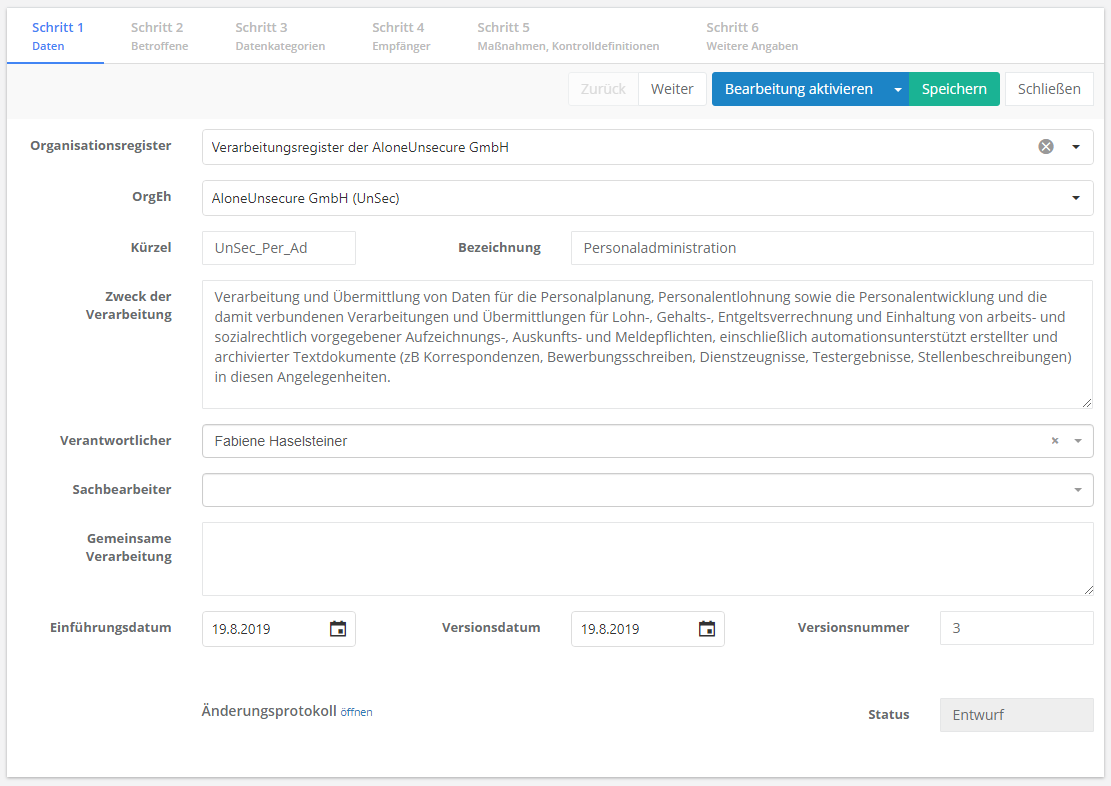Switch to Schritt 2 Betroffene tab
Viewport: 1111px width, 786px height.
[x=159, y=36]
